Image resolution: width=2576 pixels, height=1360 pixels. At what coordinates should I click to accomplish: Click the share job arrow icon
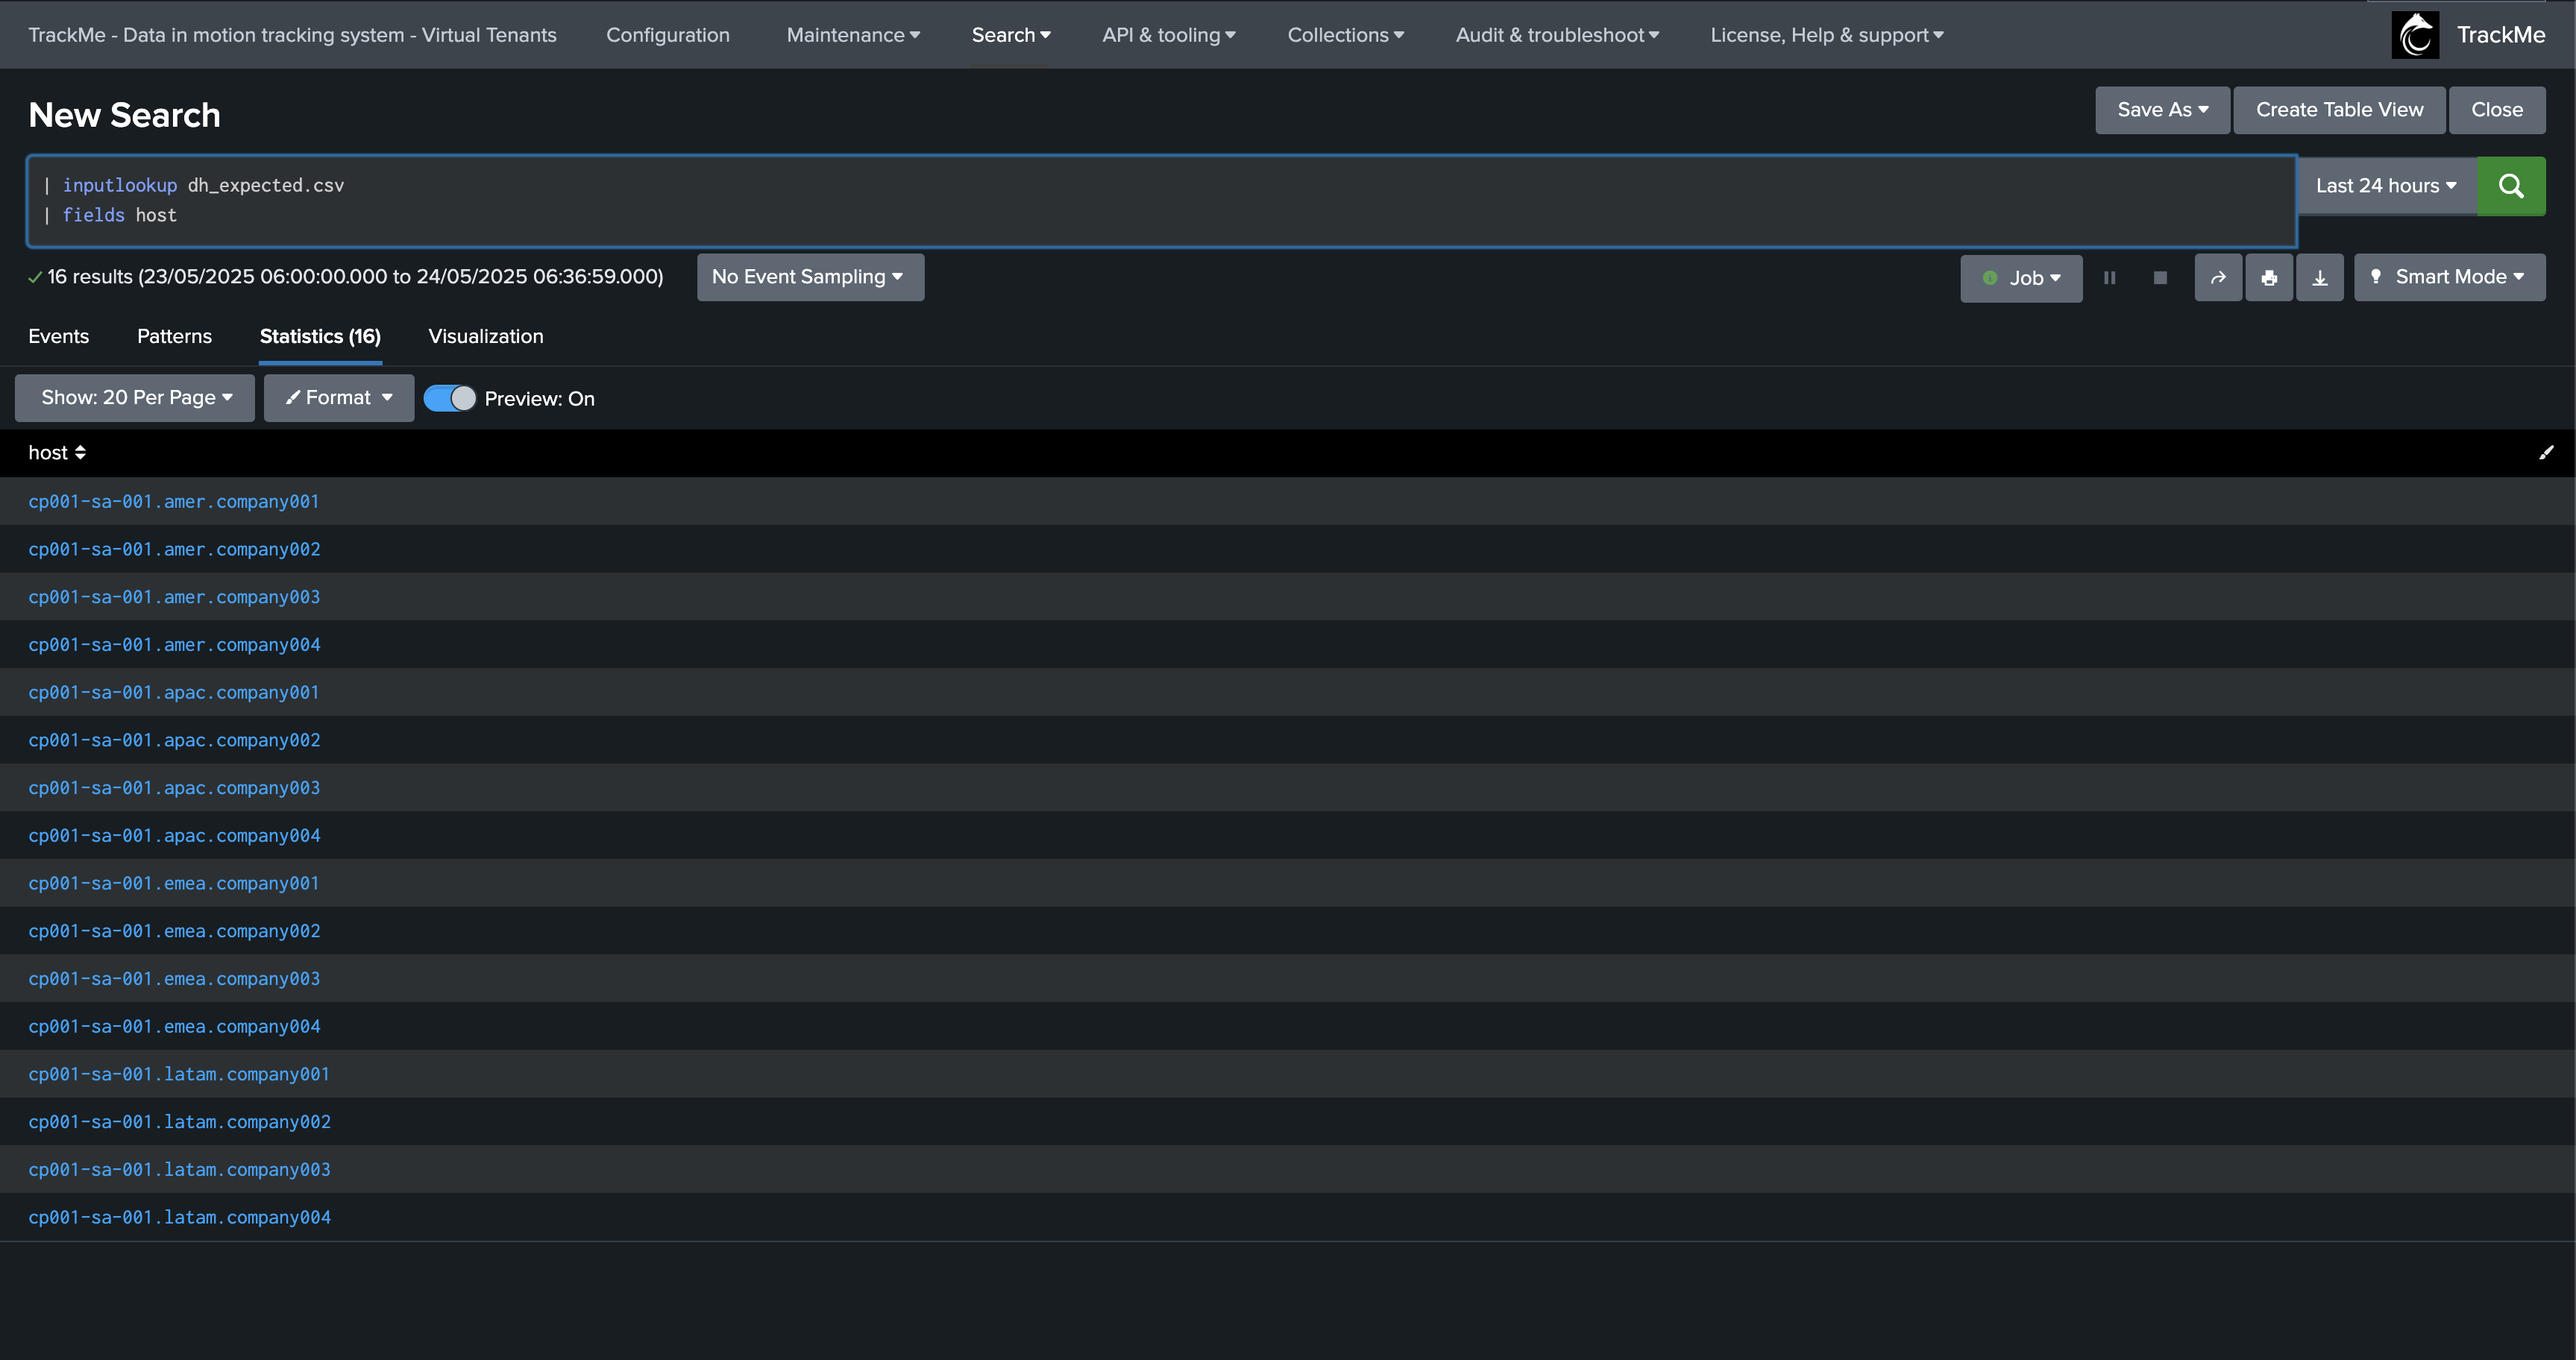point(2217,278)
